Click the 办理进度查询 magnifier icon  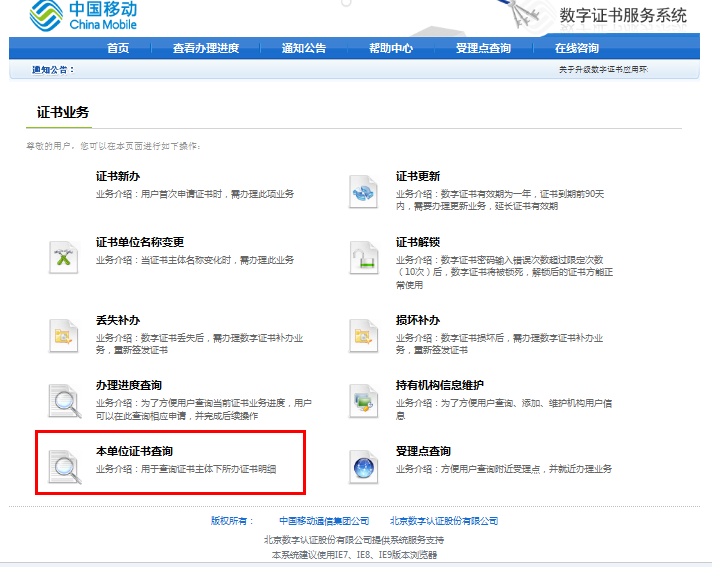64,400
